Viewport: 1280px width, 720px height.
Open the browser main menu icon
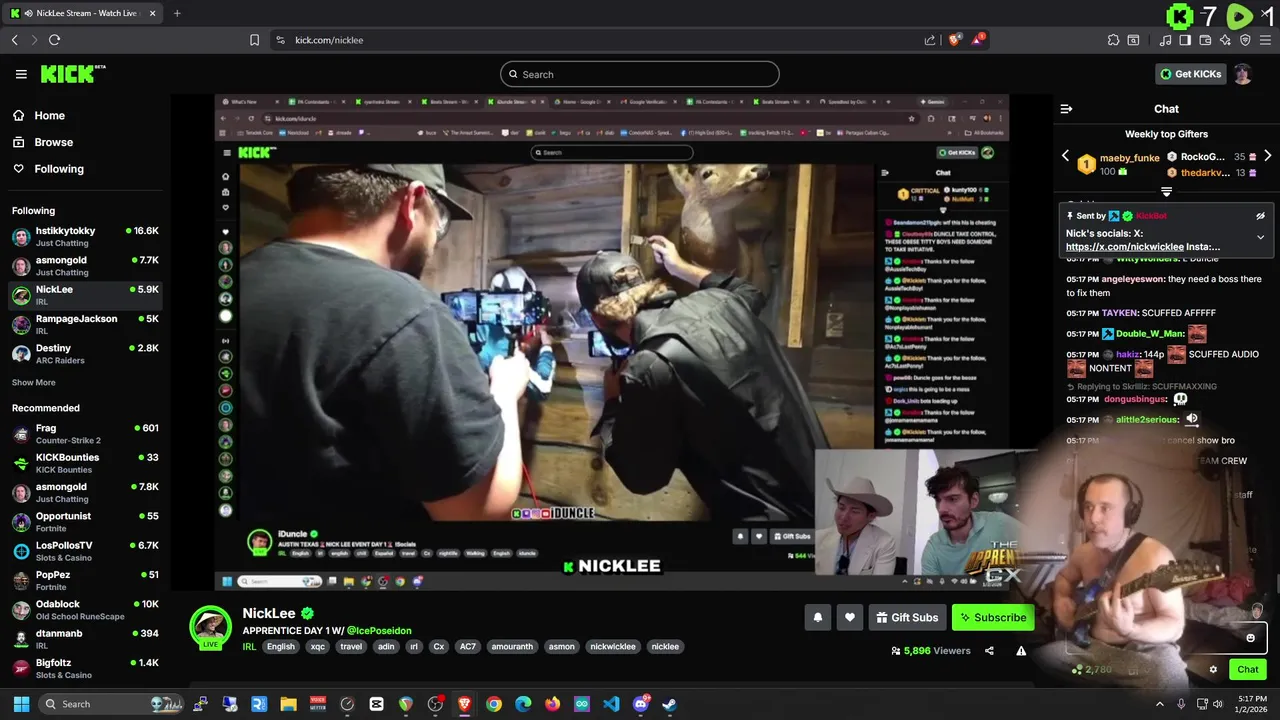(1265, 40)
